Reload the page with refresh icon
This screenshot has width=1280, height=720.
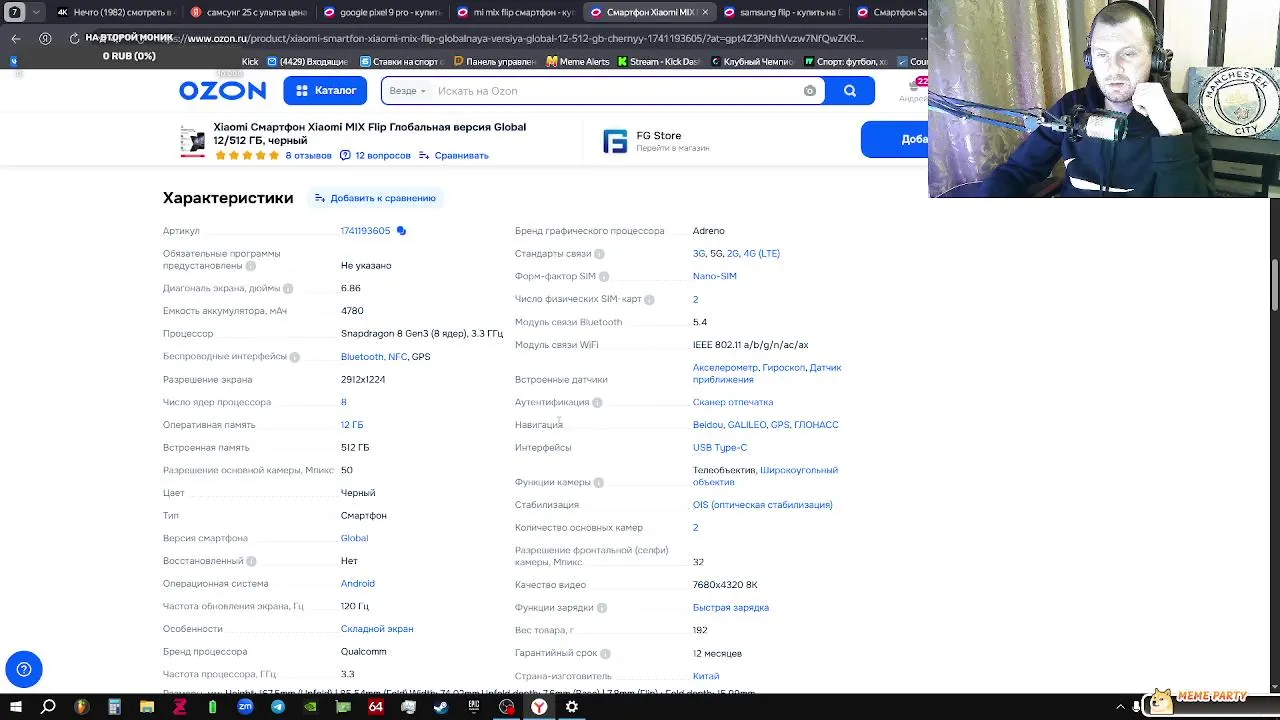(x=74, y=38)
